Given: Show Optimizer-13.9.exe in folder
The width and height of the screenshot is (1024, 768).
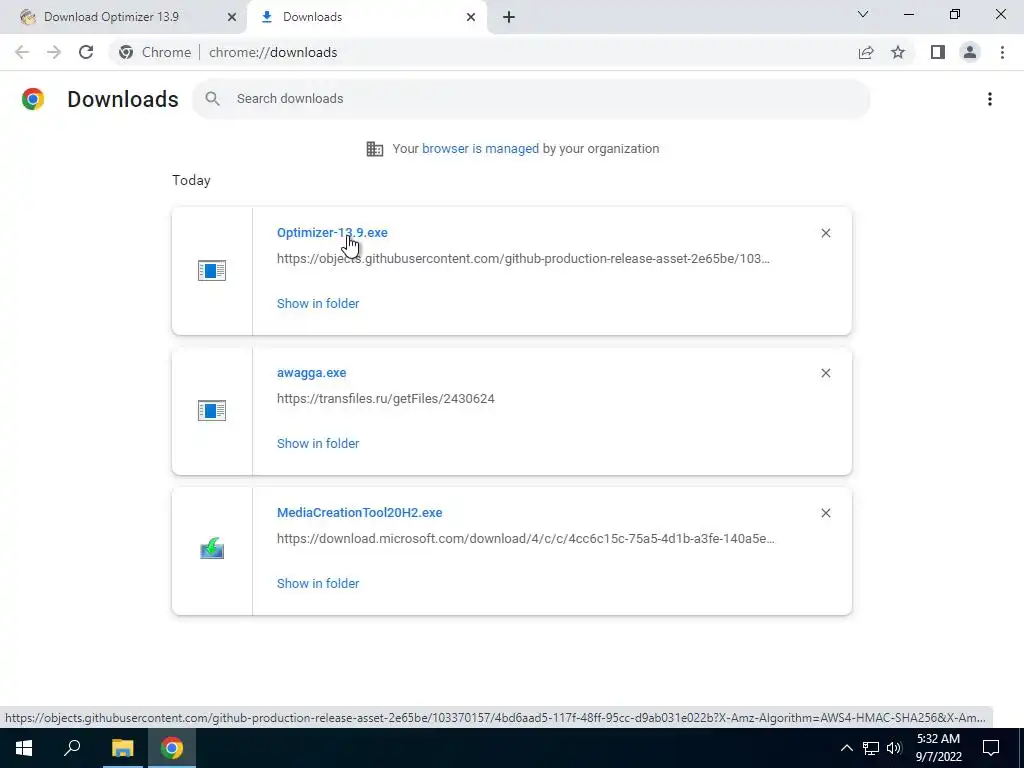Looking at the screenshot, I should coord(318,304).
